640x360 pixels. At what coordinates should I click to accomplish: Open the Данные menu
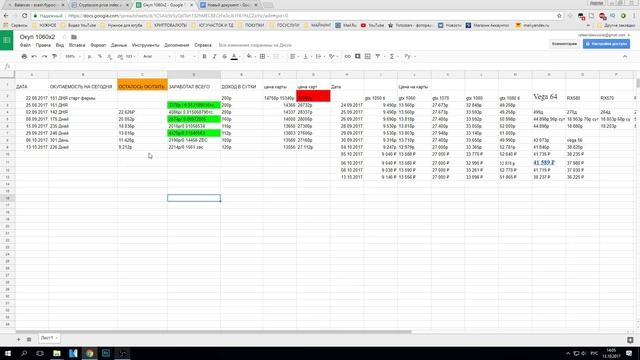119,45
